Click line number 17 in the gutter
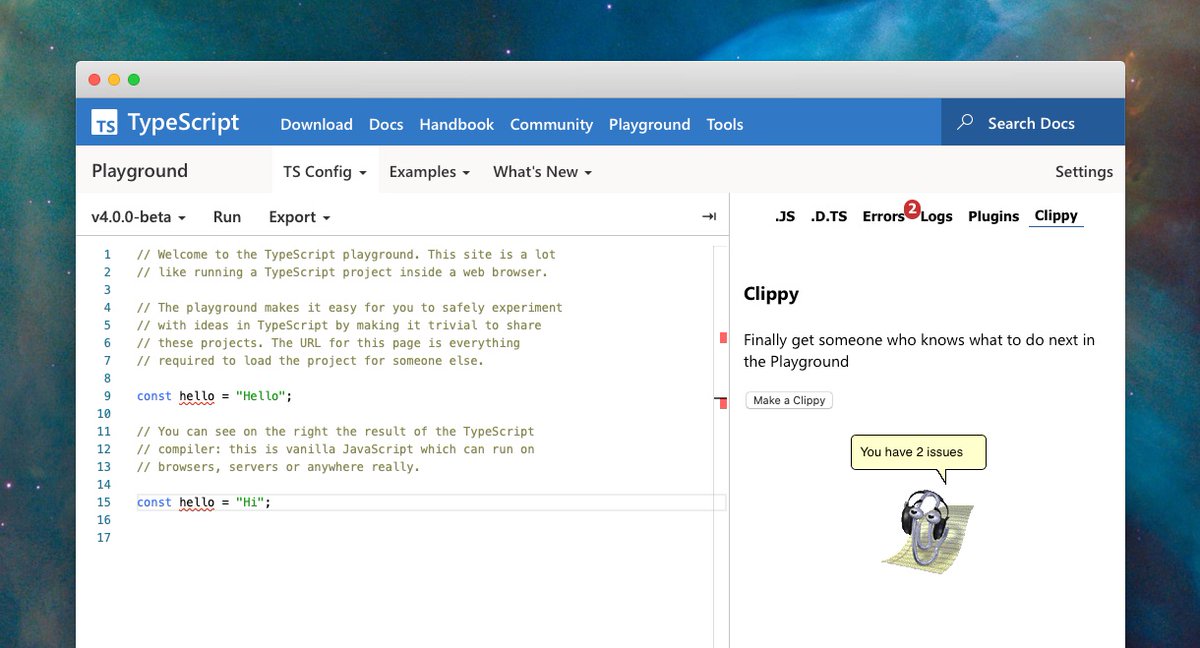 104,538
